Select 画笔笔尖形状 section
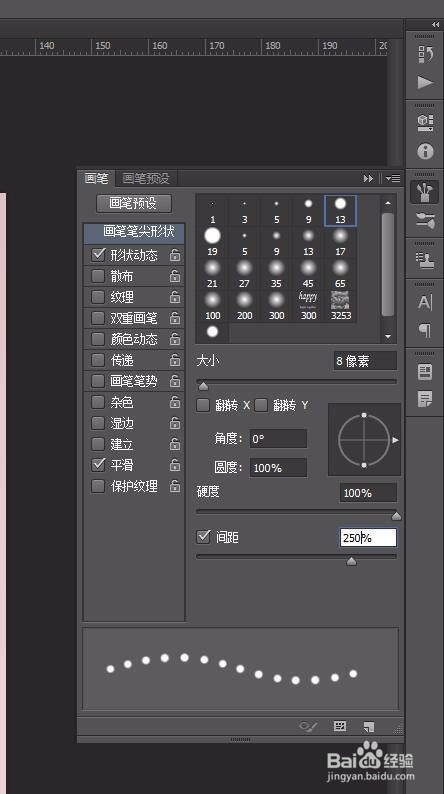 pos(134,233)
